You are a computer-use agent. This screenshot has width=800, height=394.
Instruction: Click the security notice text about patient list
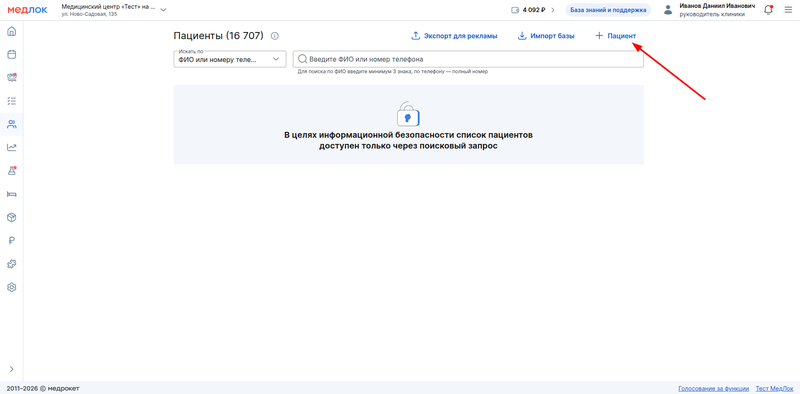click(x=408, y=140)
